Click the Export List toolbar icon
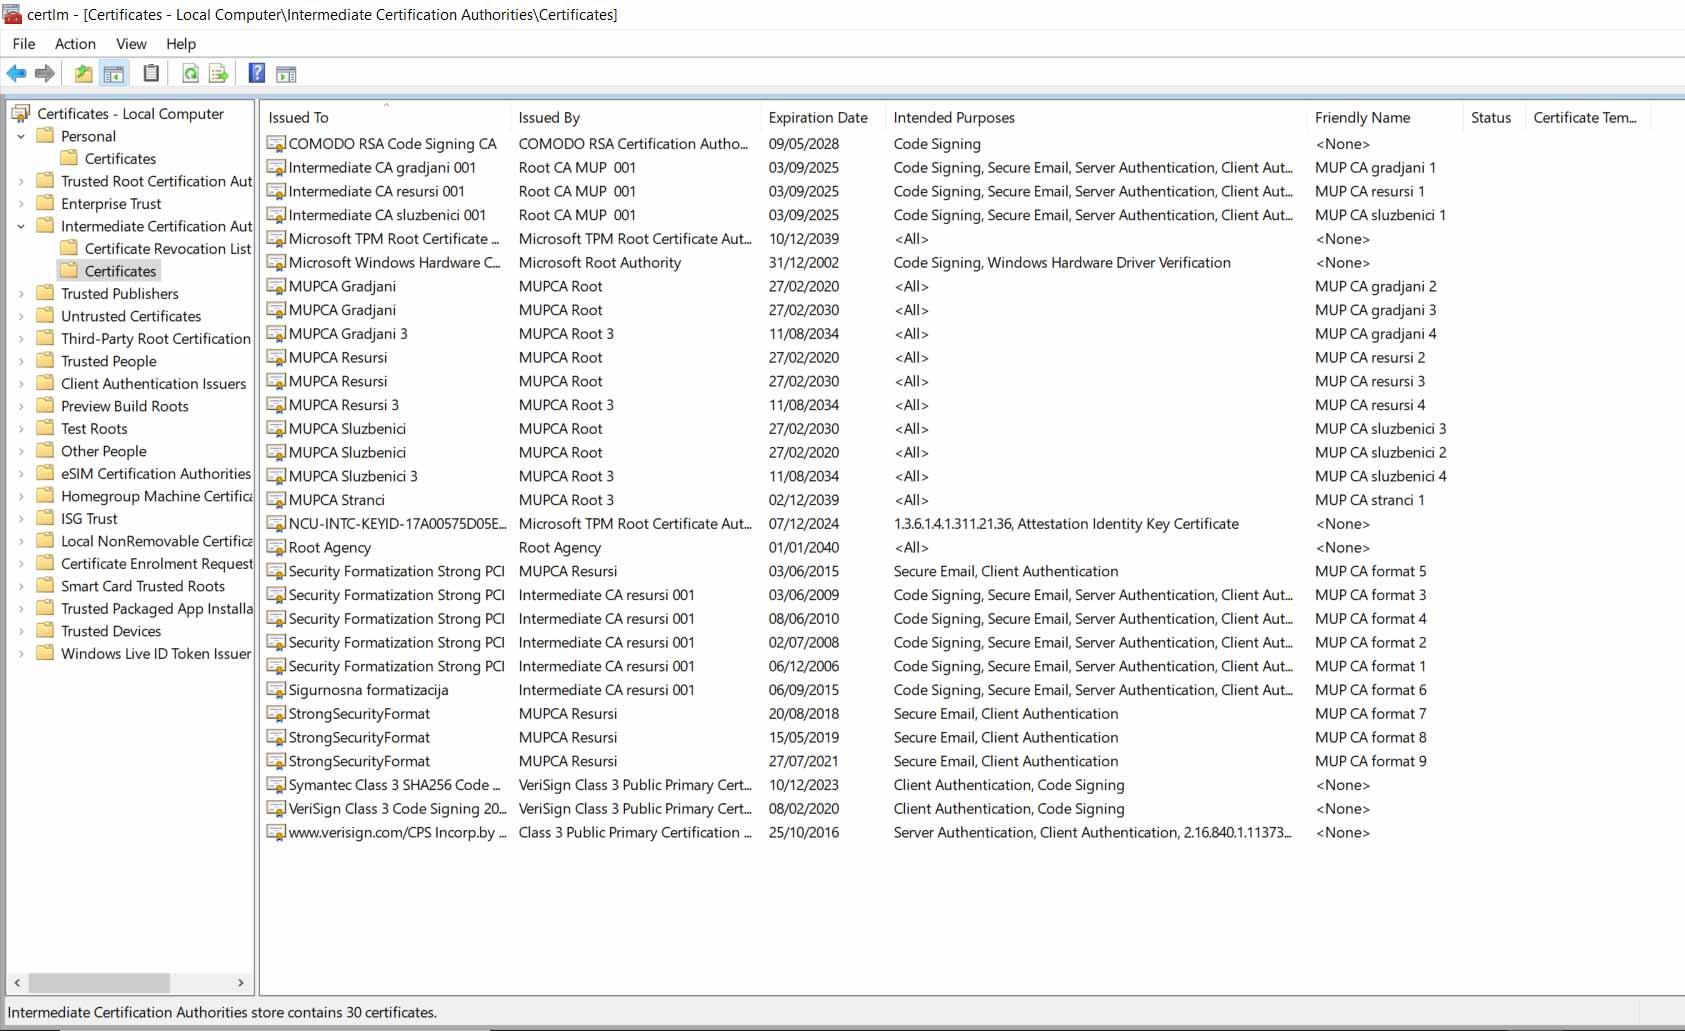The height and width of the screenshot is (1031, 1685). click(218, 73)
